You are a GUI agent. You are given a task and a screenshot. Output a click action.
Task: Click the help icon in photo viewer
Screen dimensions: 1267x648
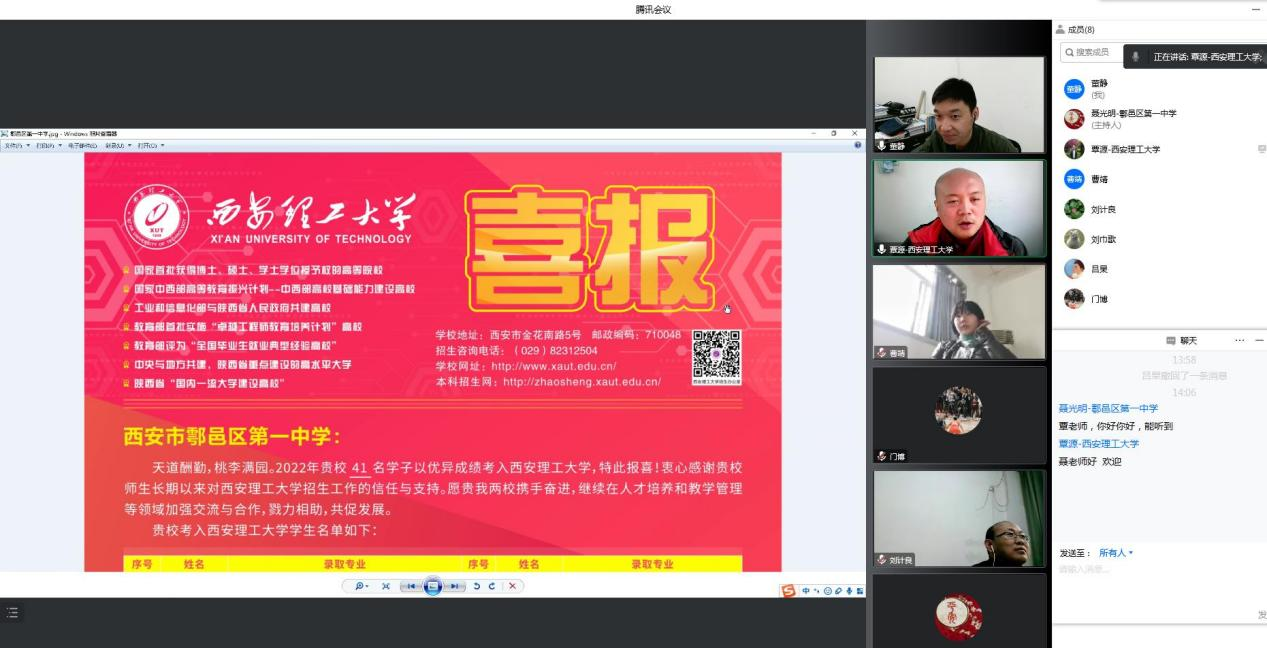tap(858, 145)
